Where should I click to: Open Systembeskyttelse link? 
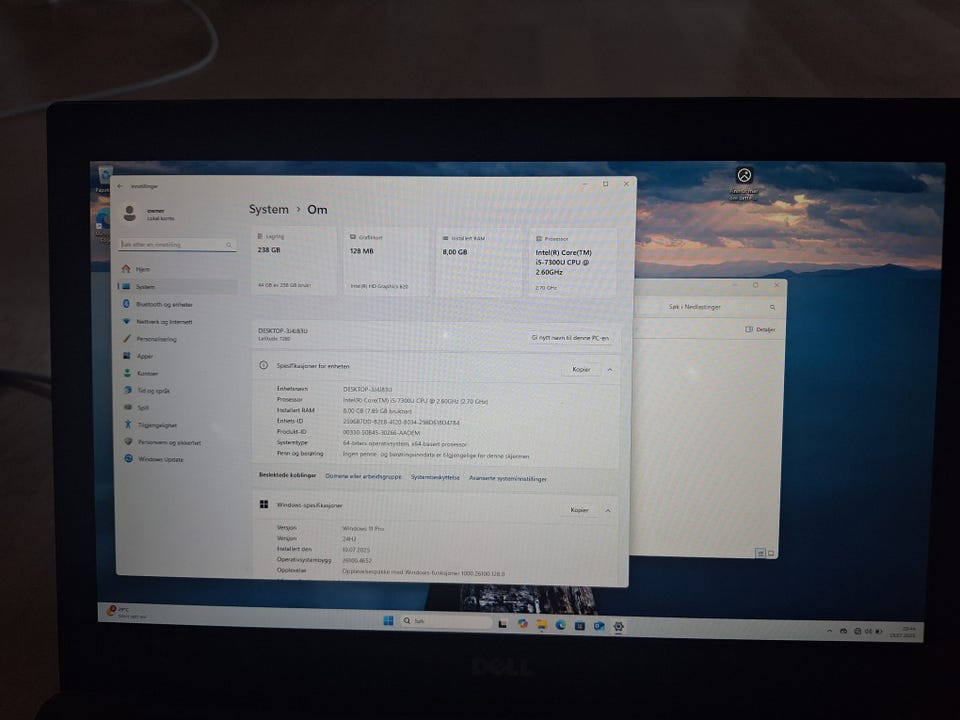pyautogui.click(x=435, y=478)
